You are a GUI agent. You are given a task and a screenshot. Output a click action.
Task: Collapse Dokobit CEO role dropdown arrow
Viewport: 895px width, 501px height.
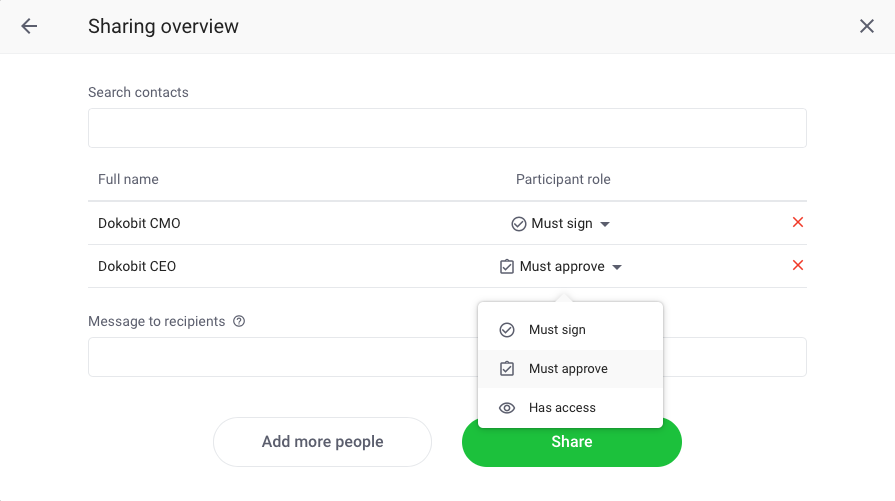coord(617,267)
